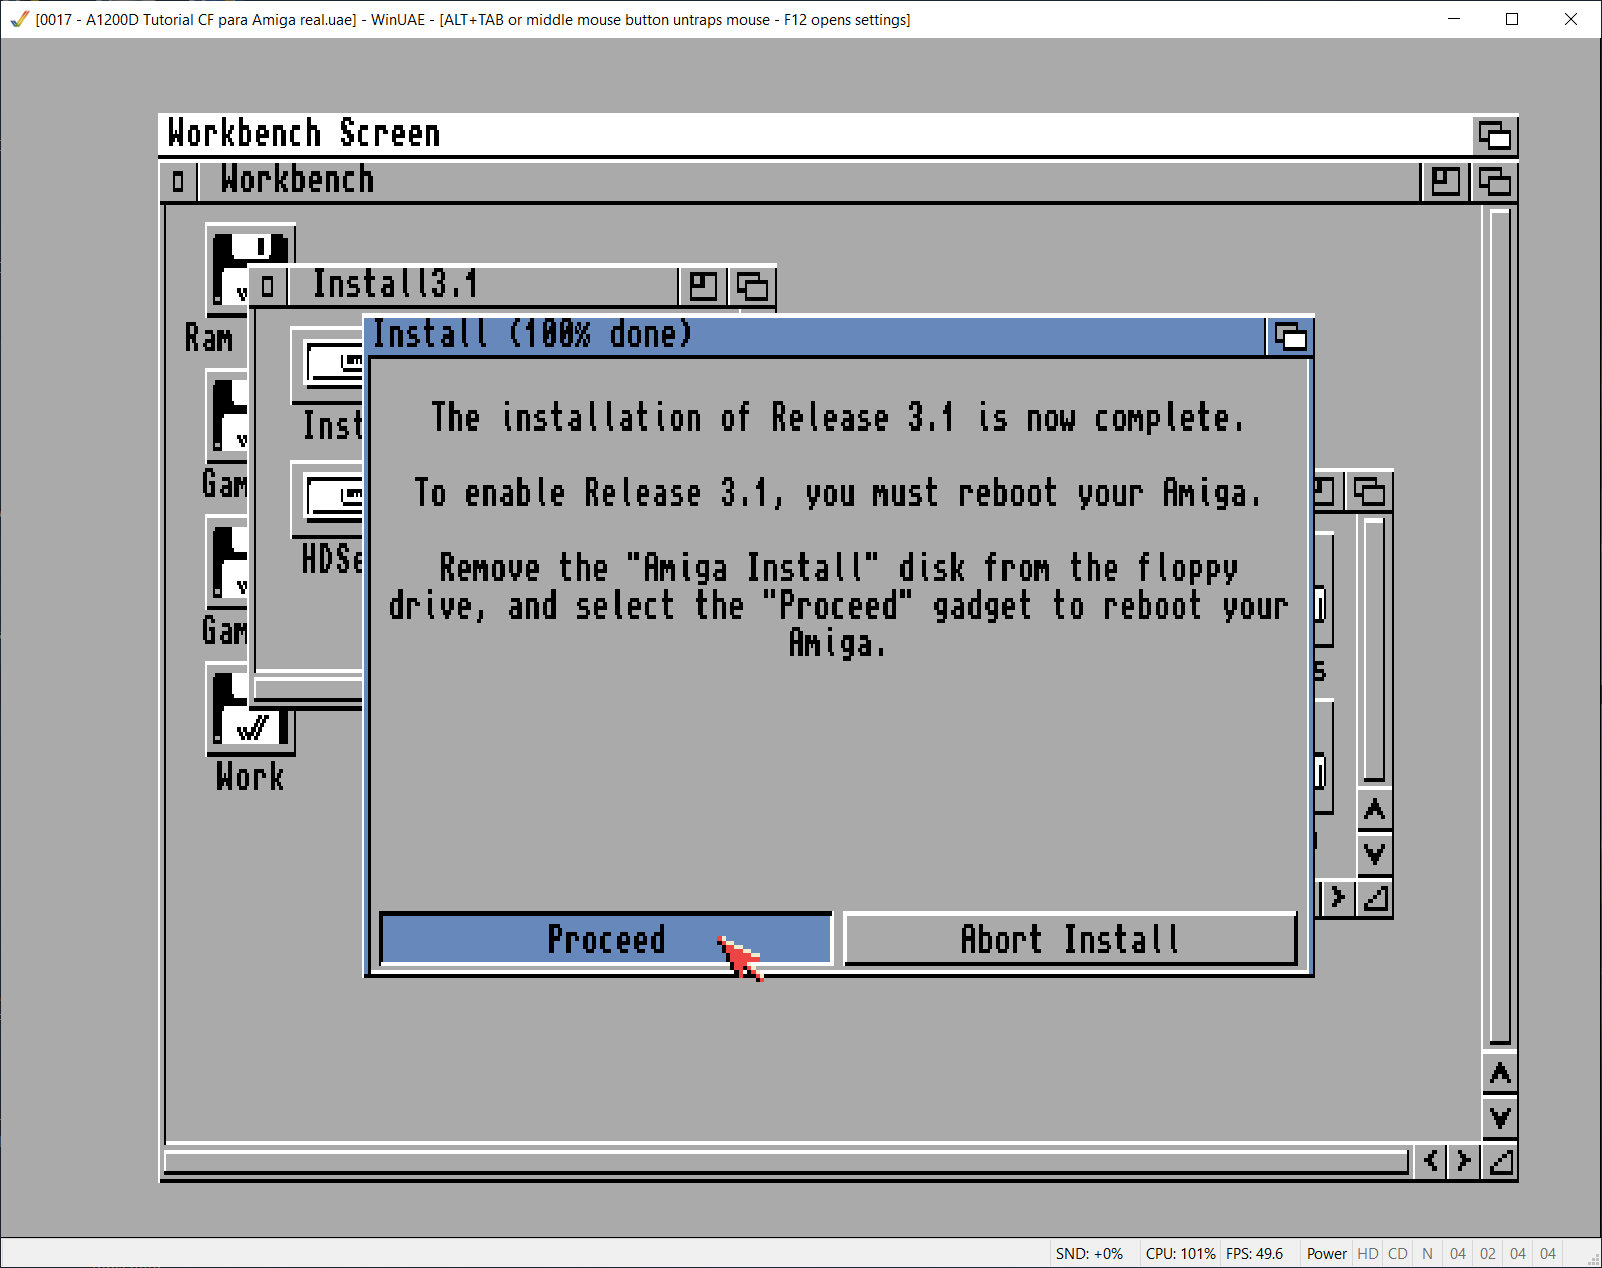Image resolution: width=1602 pixels, height=1268 pixels.
Task: Click Workbench window scroll down arrow
Action: click(x=1500, y=1117)
